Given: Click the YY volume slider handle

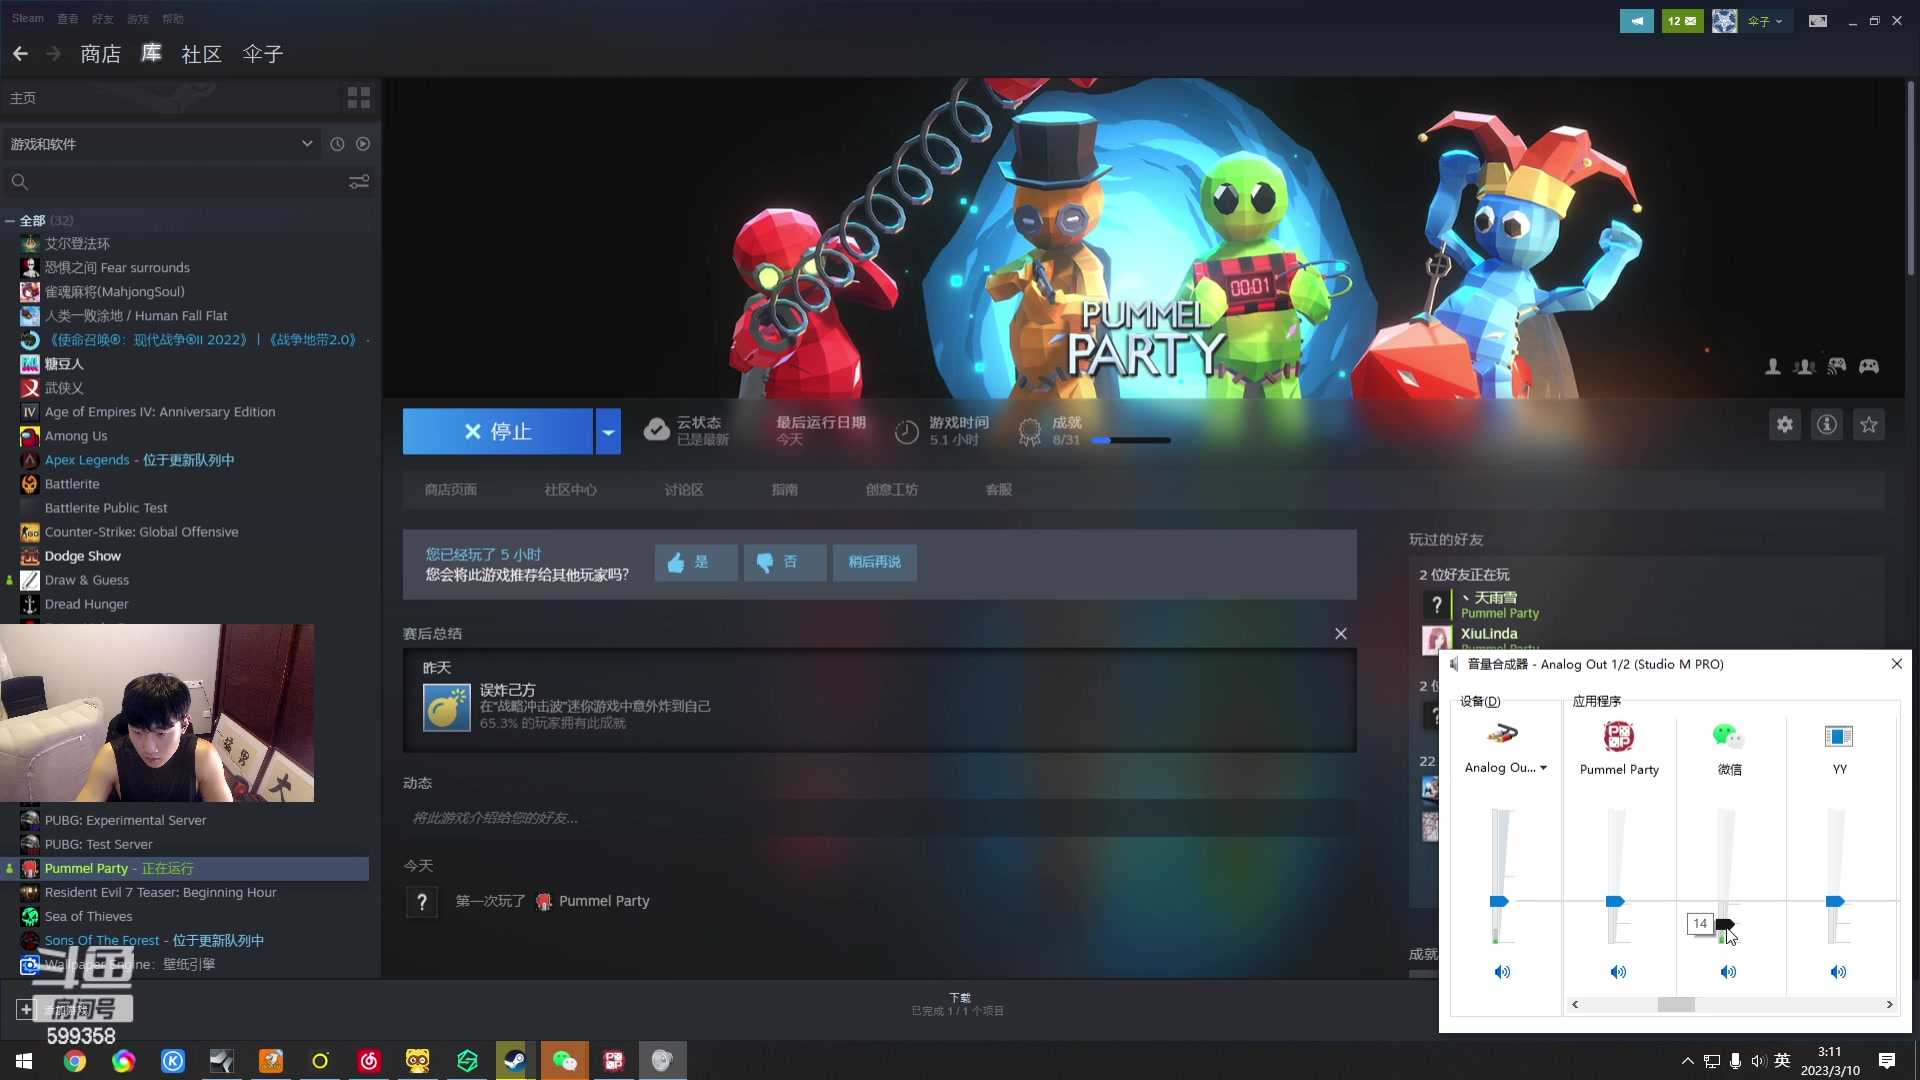Looking at the screenshot, I should [x=1835, y=902].
